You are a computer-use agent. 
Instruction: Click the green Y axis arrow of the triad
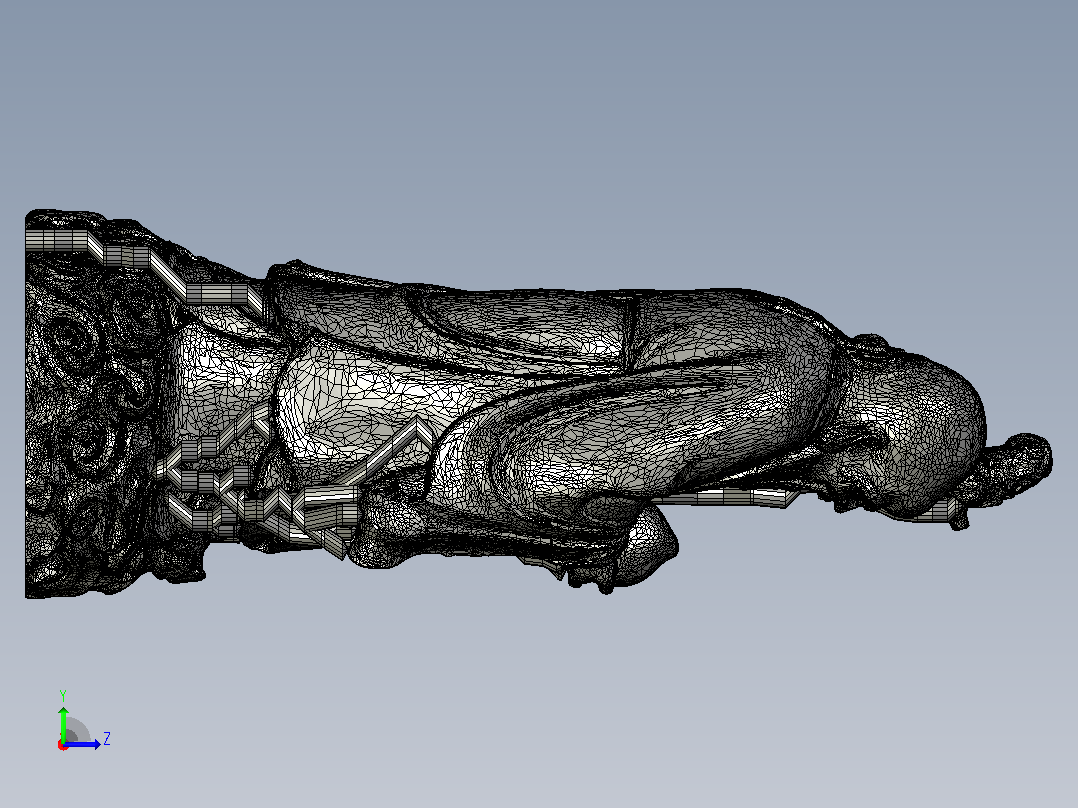pos(63,723)
